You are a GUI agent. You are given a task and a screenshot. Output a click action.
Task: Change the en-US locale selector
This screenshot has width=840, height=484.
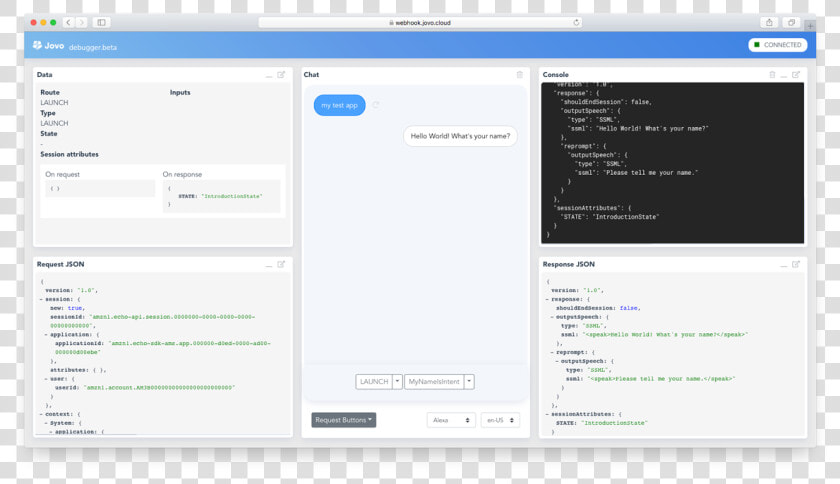500,420
